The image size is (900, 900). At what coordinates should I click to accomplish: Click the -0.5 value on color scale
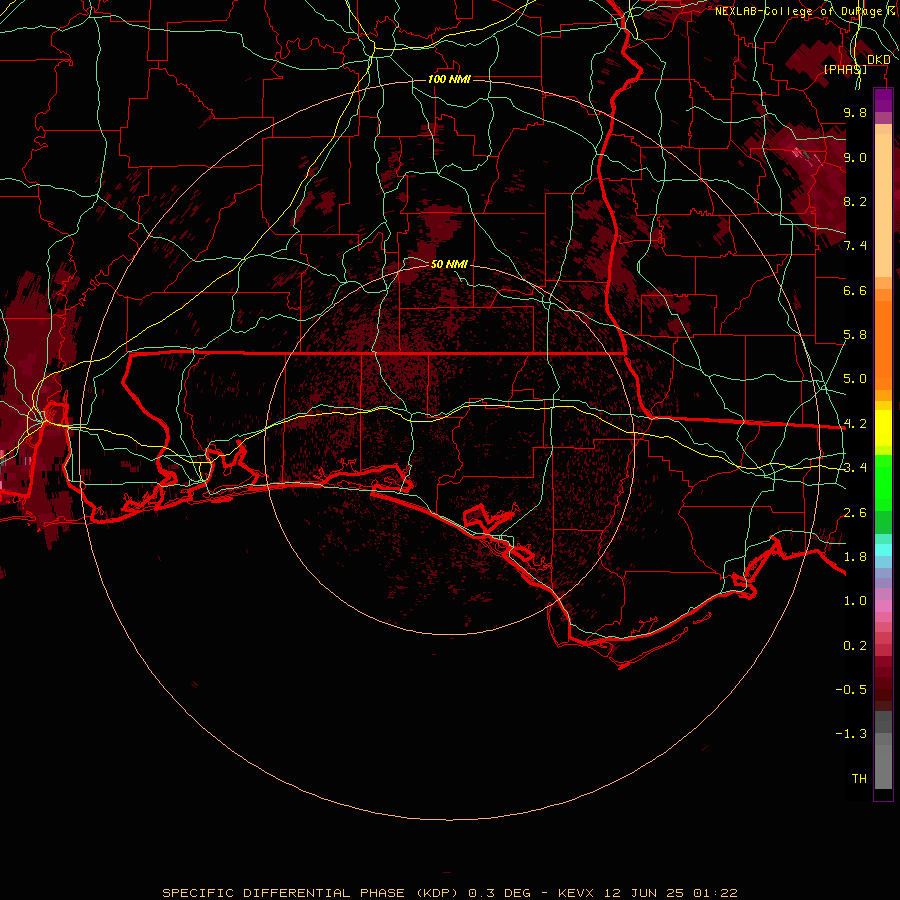coord(851,690)
